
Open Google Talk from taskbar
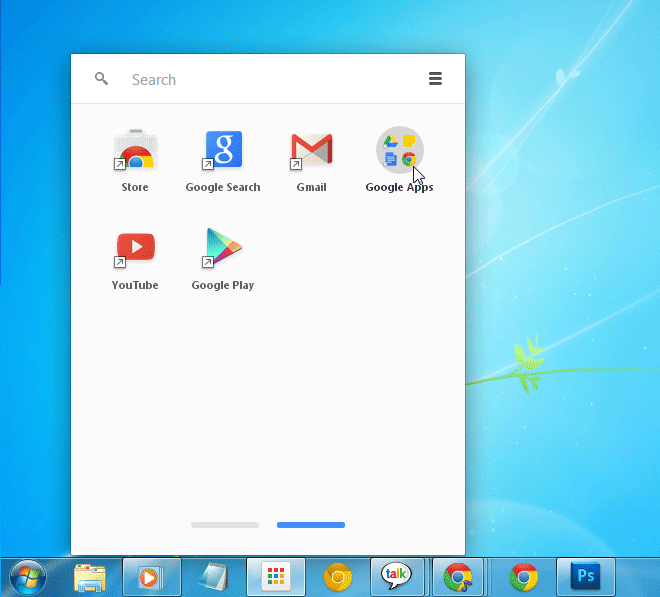(397, 577)
